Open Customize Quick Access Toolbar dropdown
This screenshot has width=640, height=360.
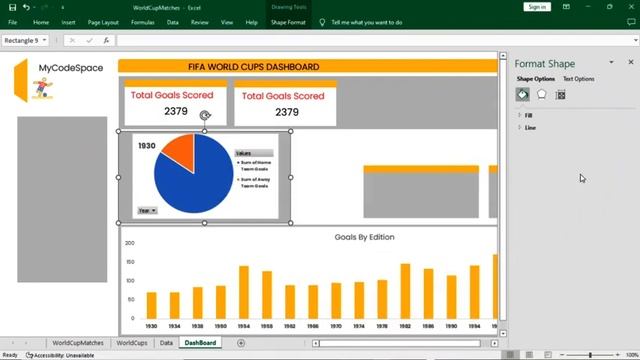(62, 7)
